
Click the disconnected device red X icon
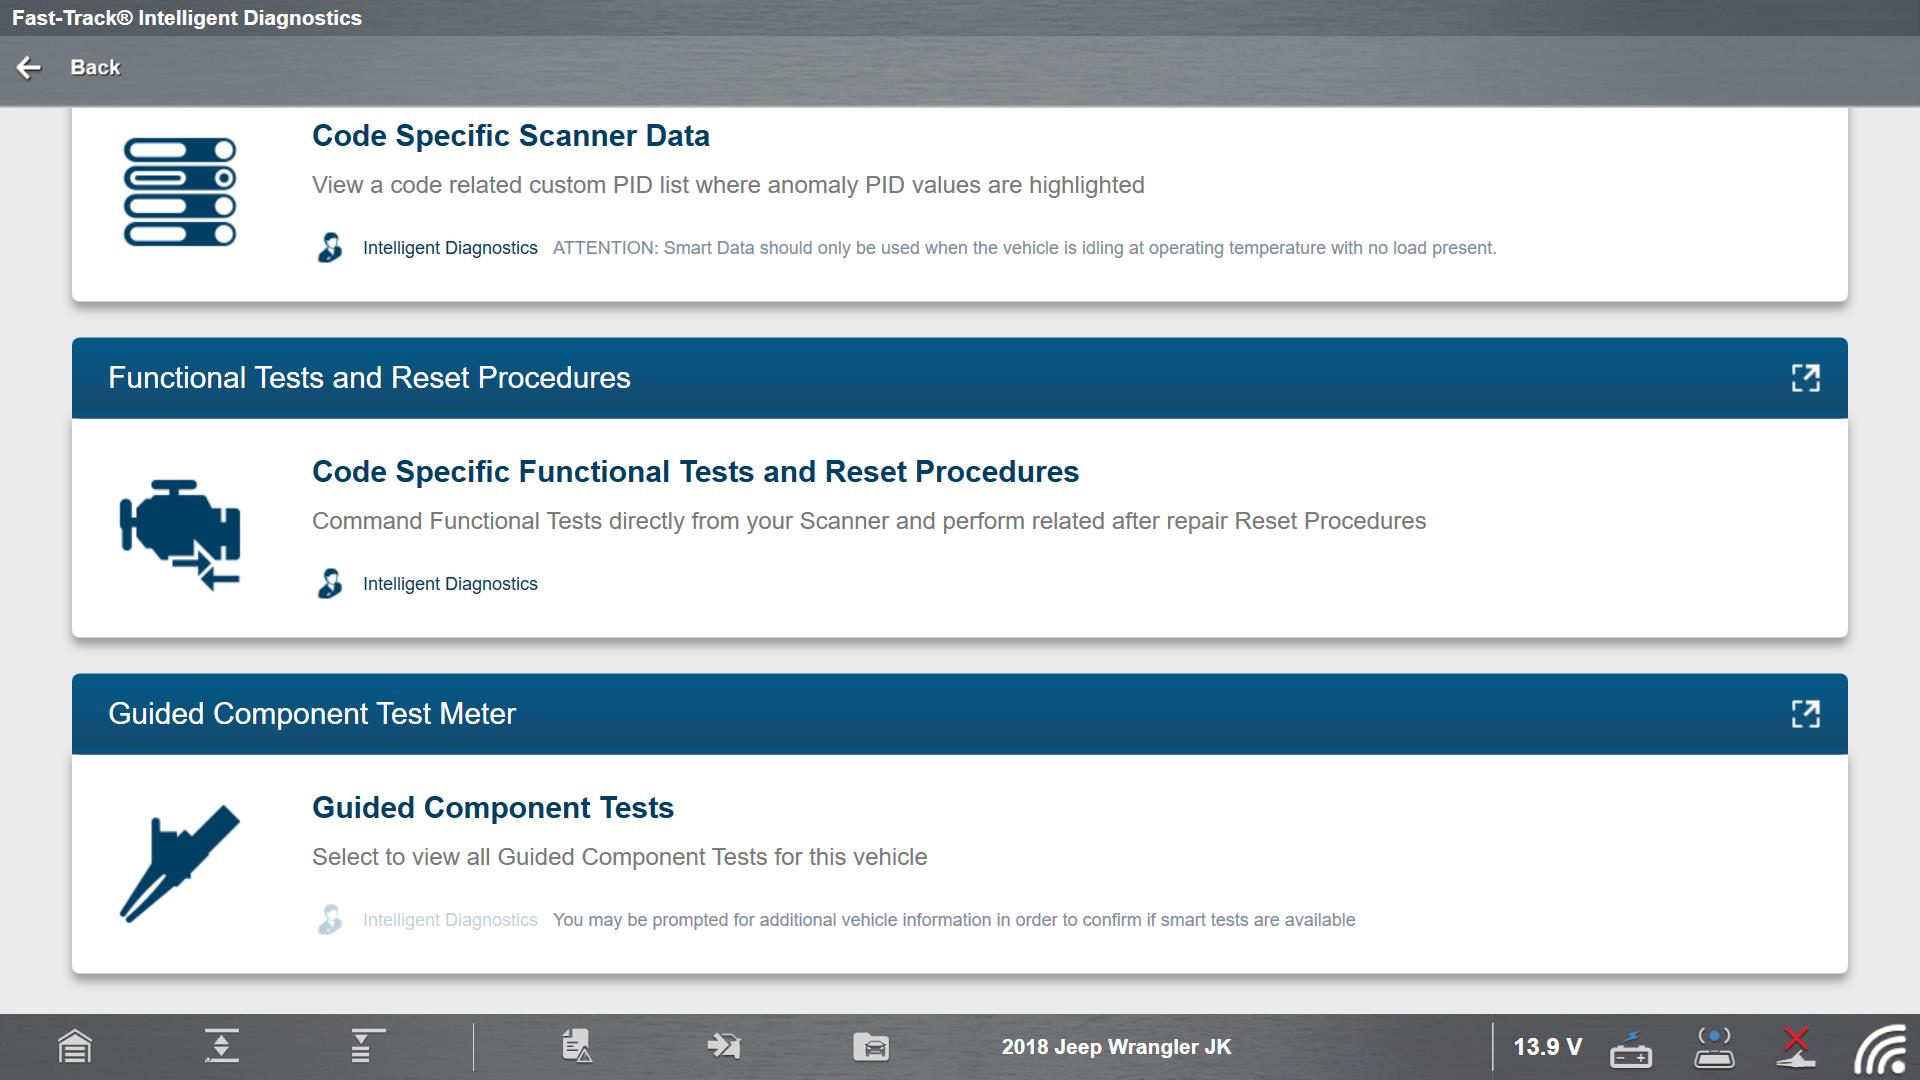(1796, 1047)
